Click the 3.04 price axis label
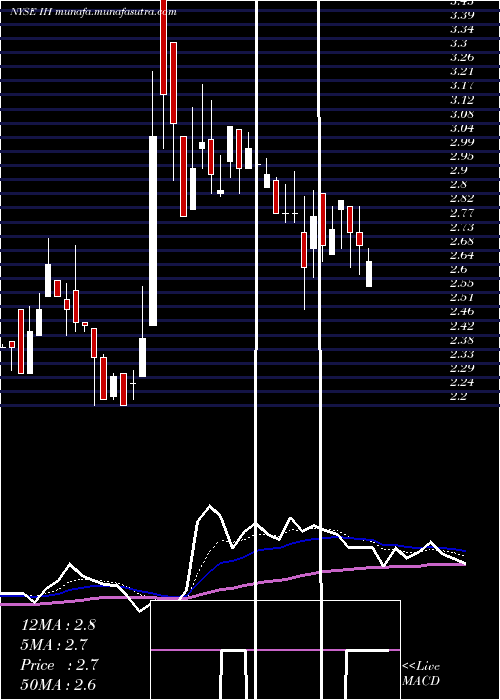This screenshot has width=500, height=700. 462,128
